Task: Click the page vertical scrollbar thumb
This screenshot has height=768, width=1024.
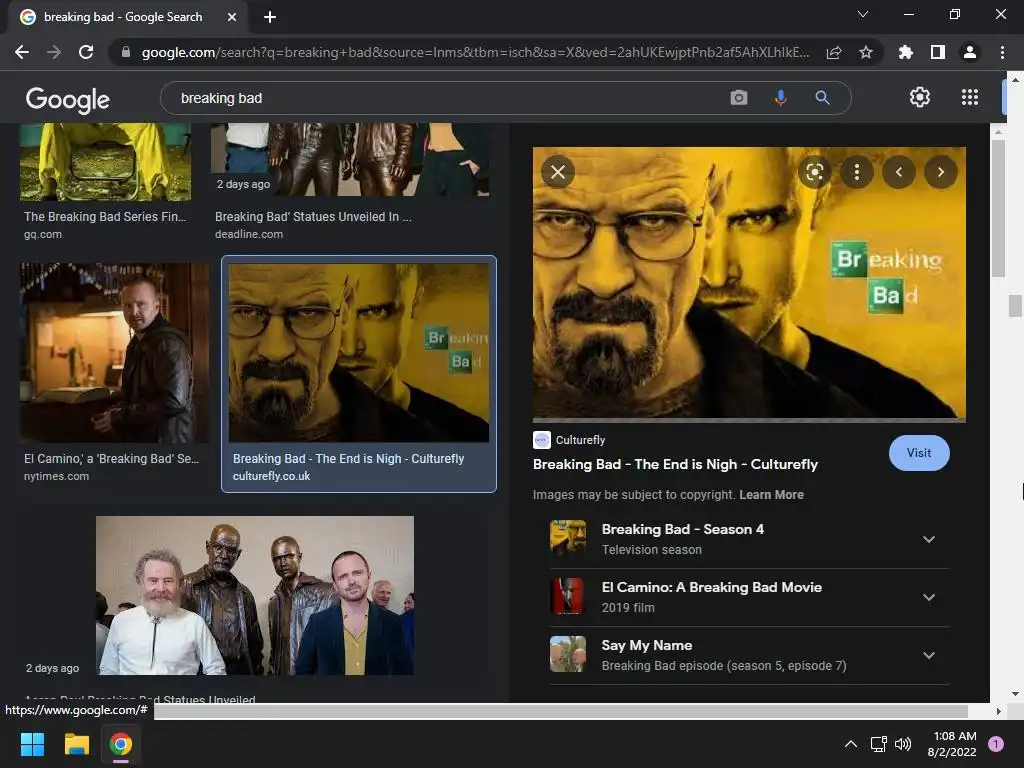Action: [x=1014, y=306]
